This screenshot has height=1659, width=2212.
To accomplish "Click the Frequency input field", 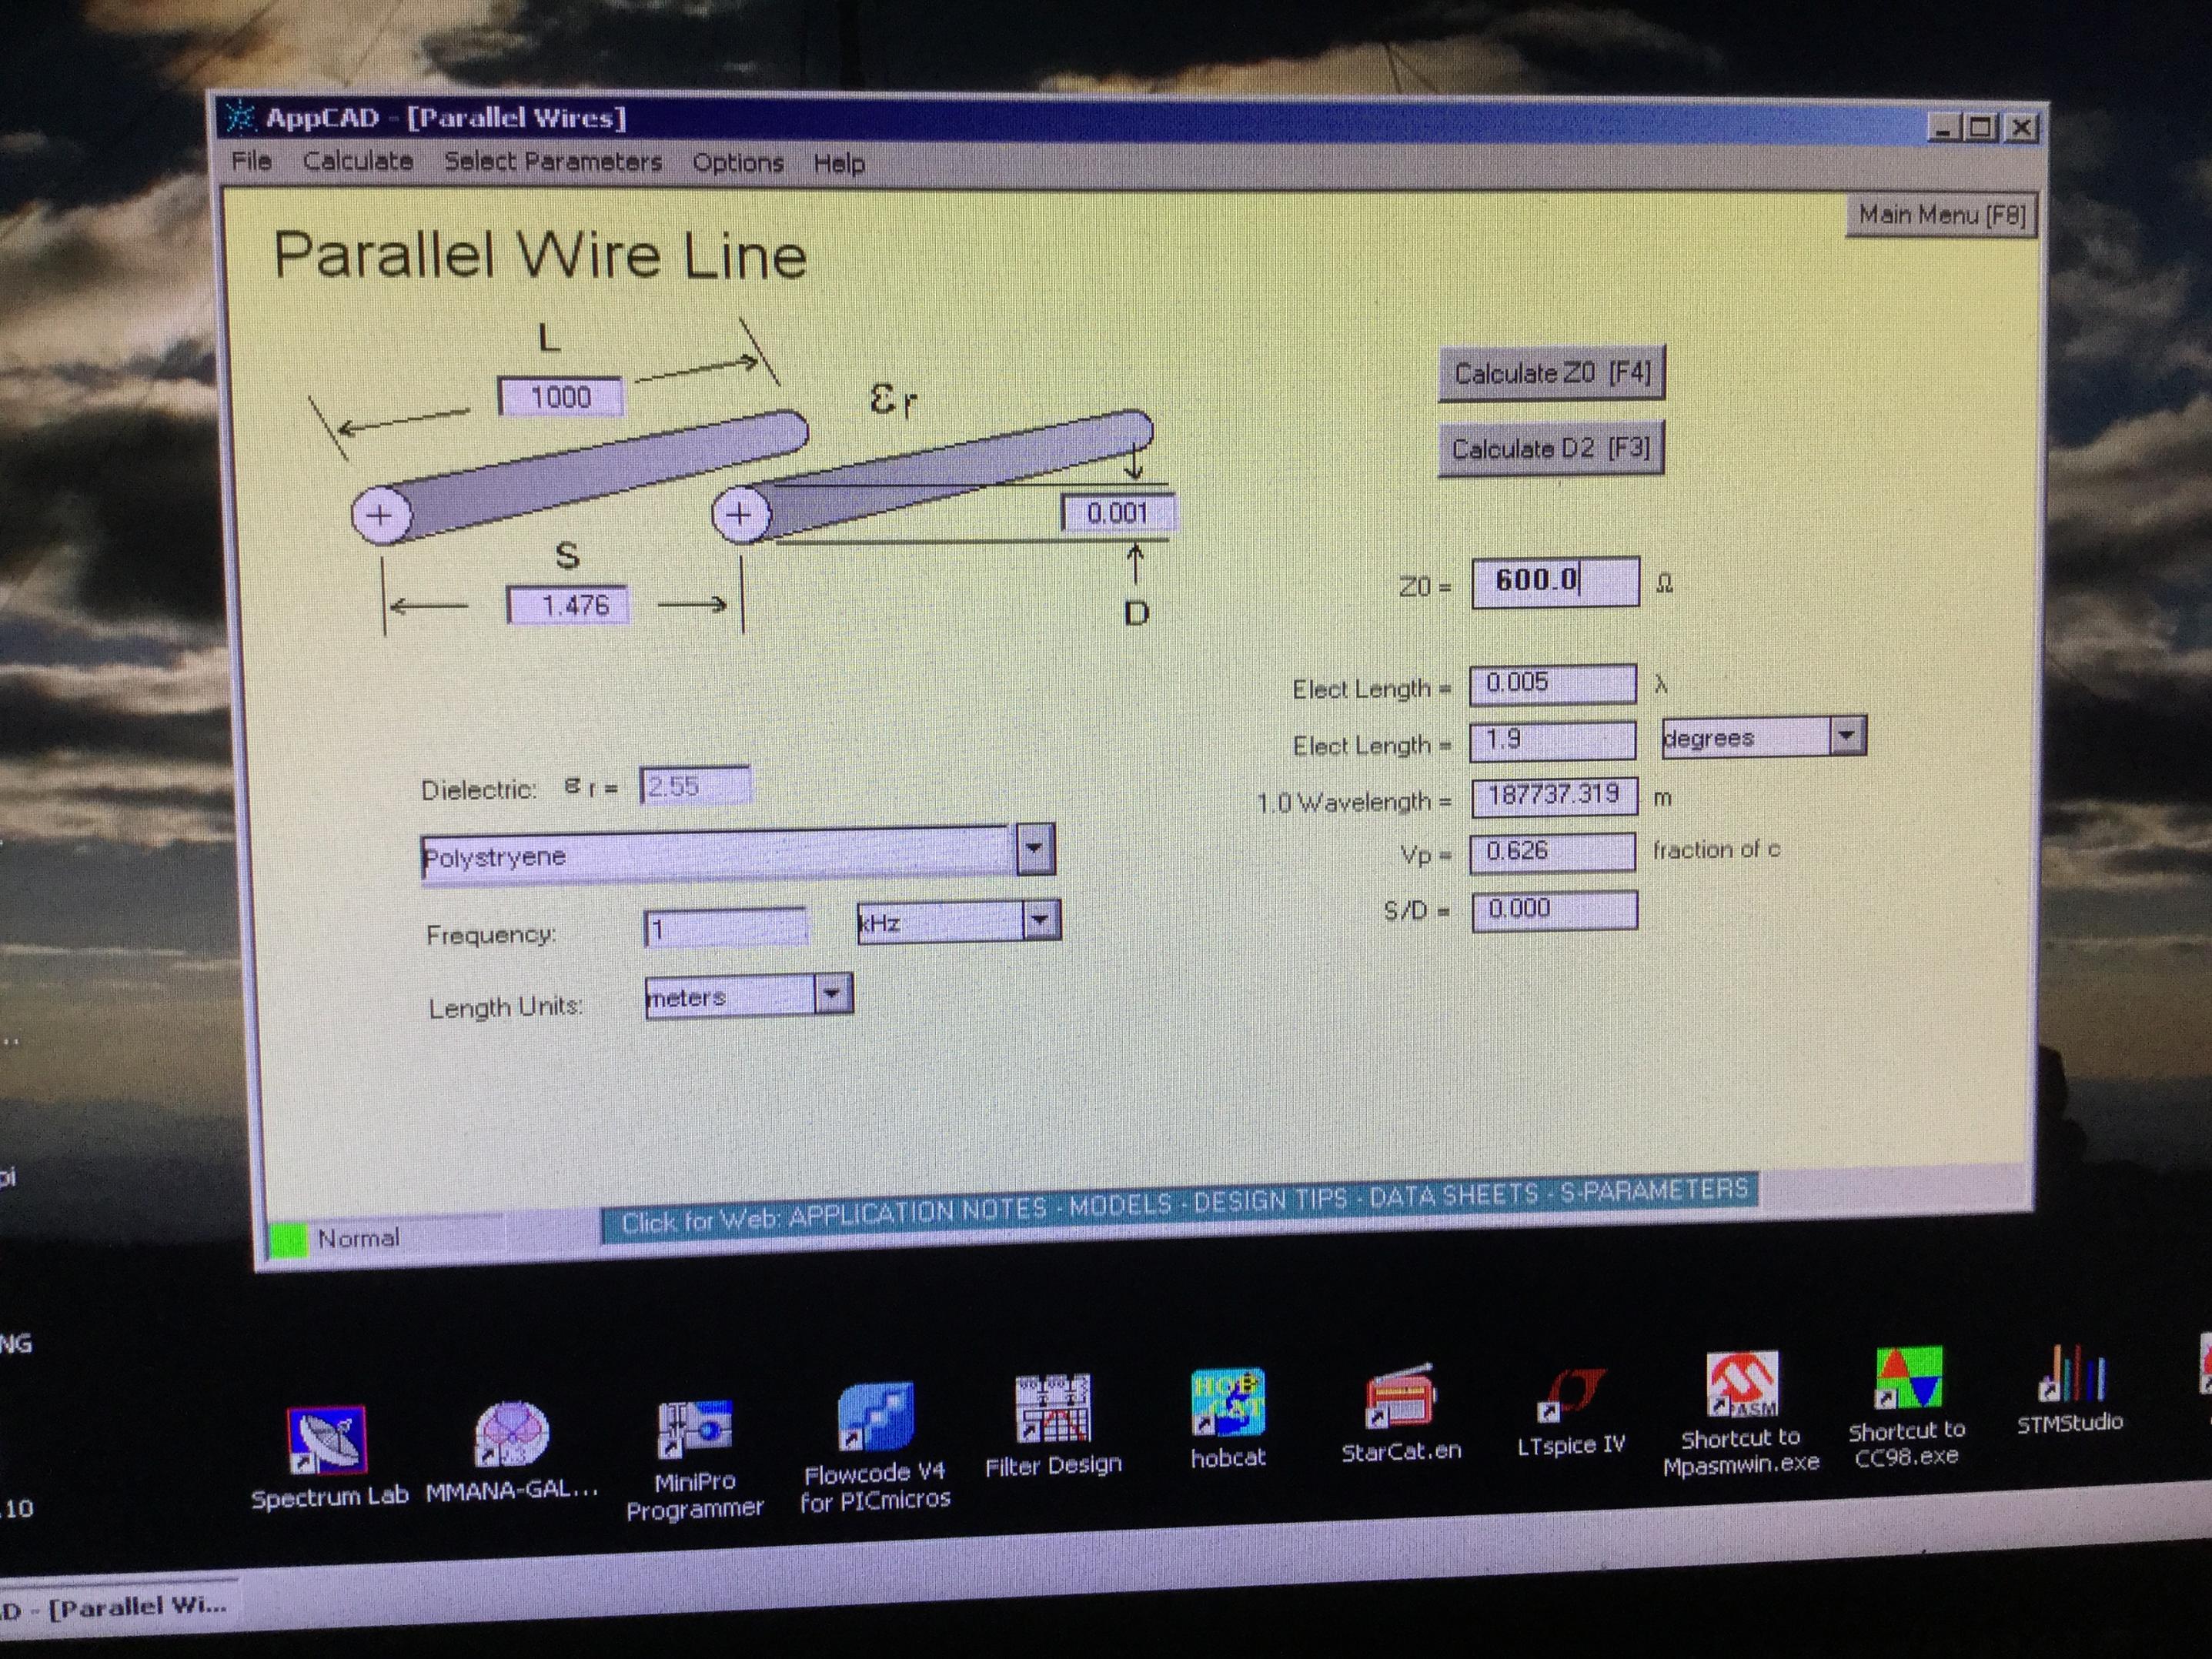I will [725, 928].
